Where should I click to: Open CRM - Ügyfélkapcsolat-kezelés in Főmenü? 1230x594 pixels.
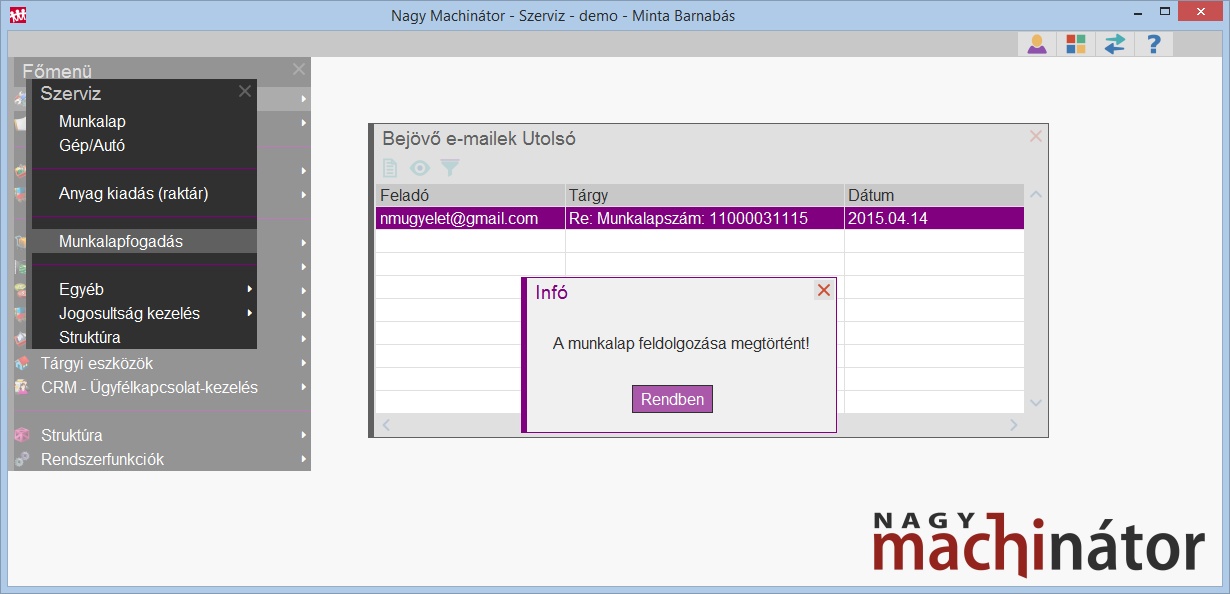click(150, 387)
